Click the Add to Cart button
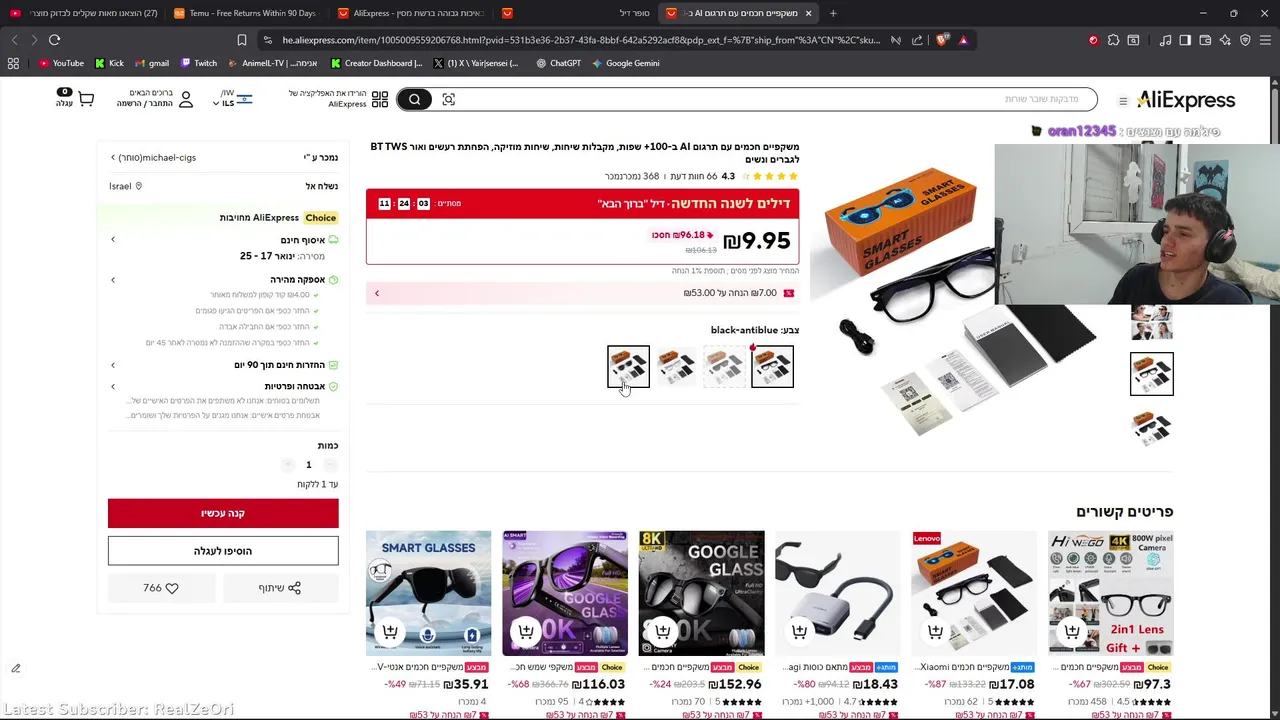 click(223, 551)
